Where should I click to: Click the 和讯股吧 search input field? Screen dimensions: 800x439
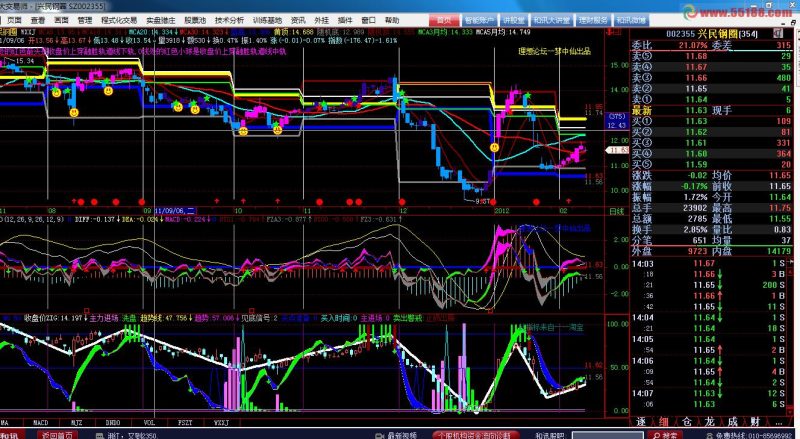click(607, 435)
